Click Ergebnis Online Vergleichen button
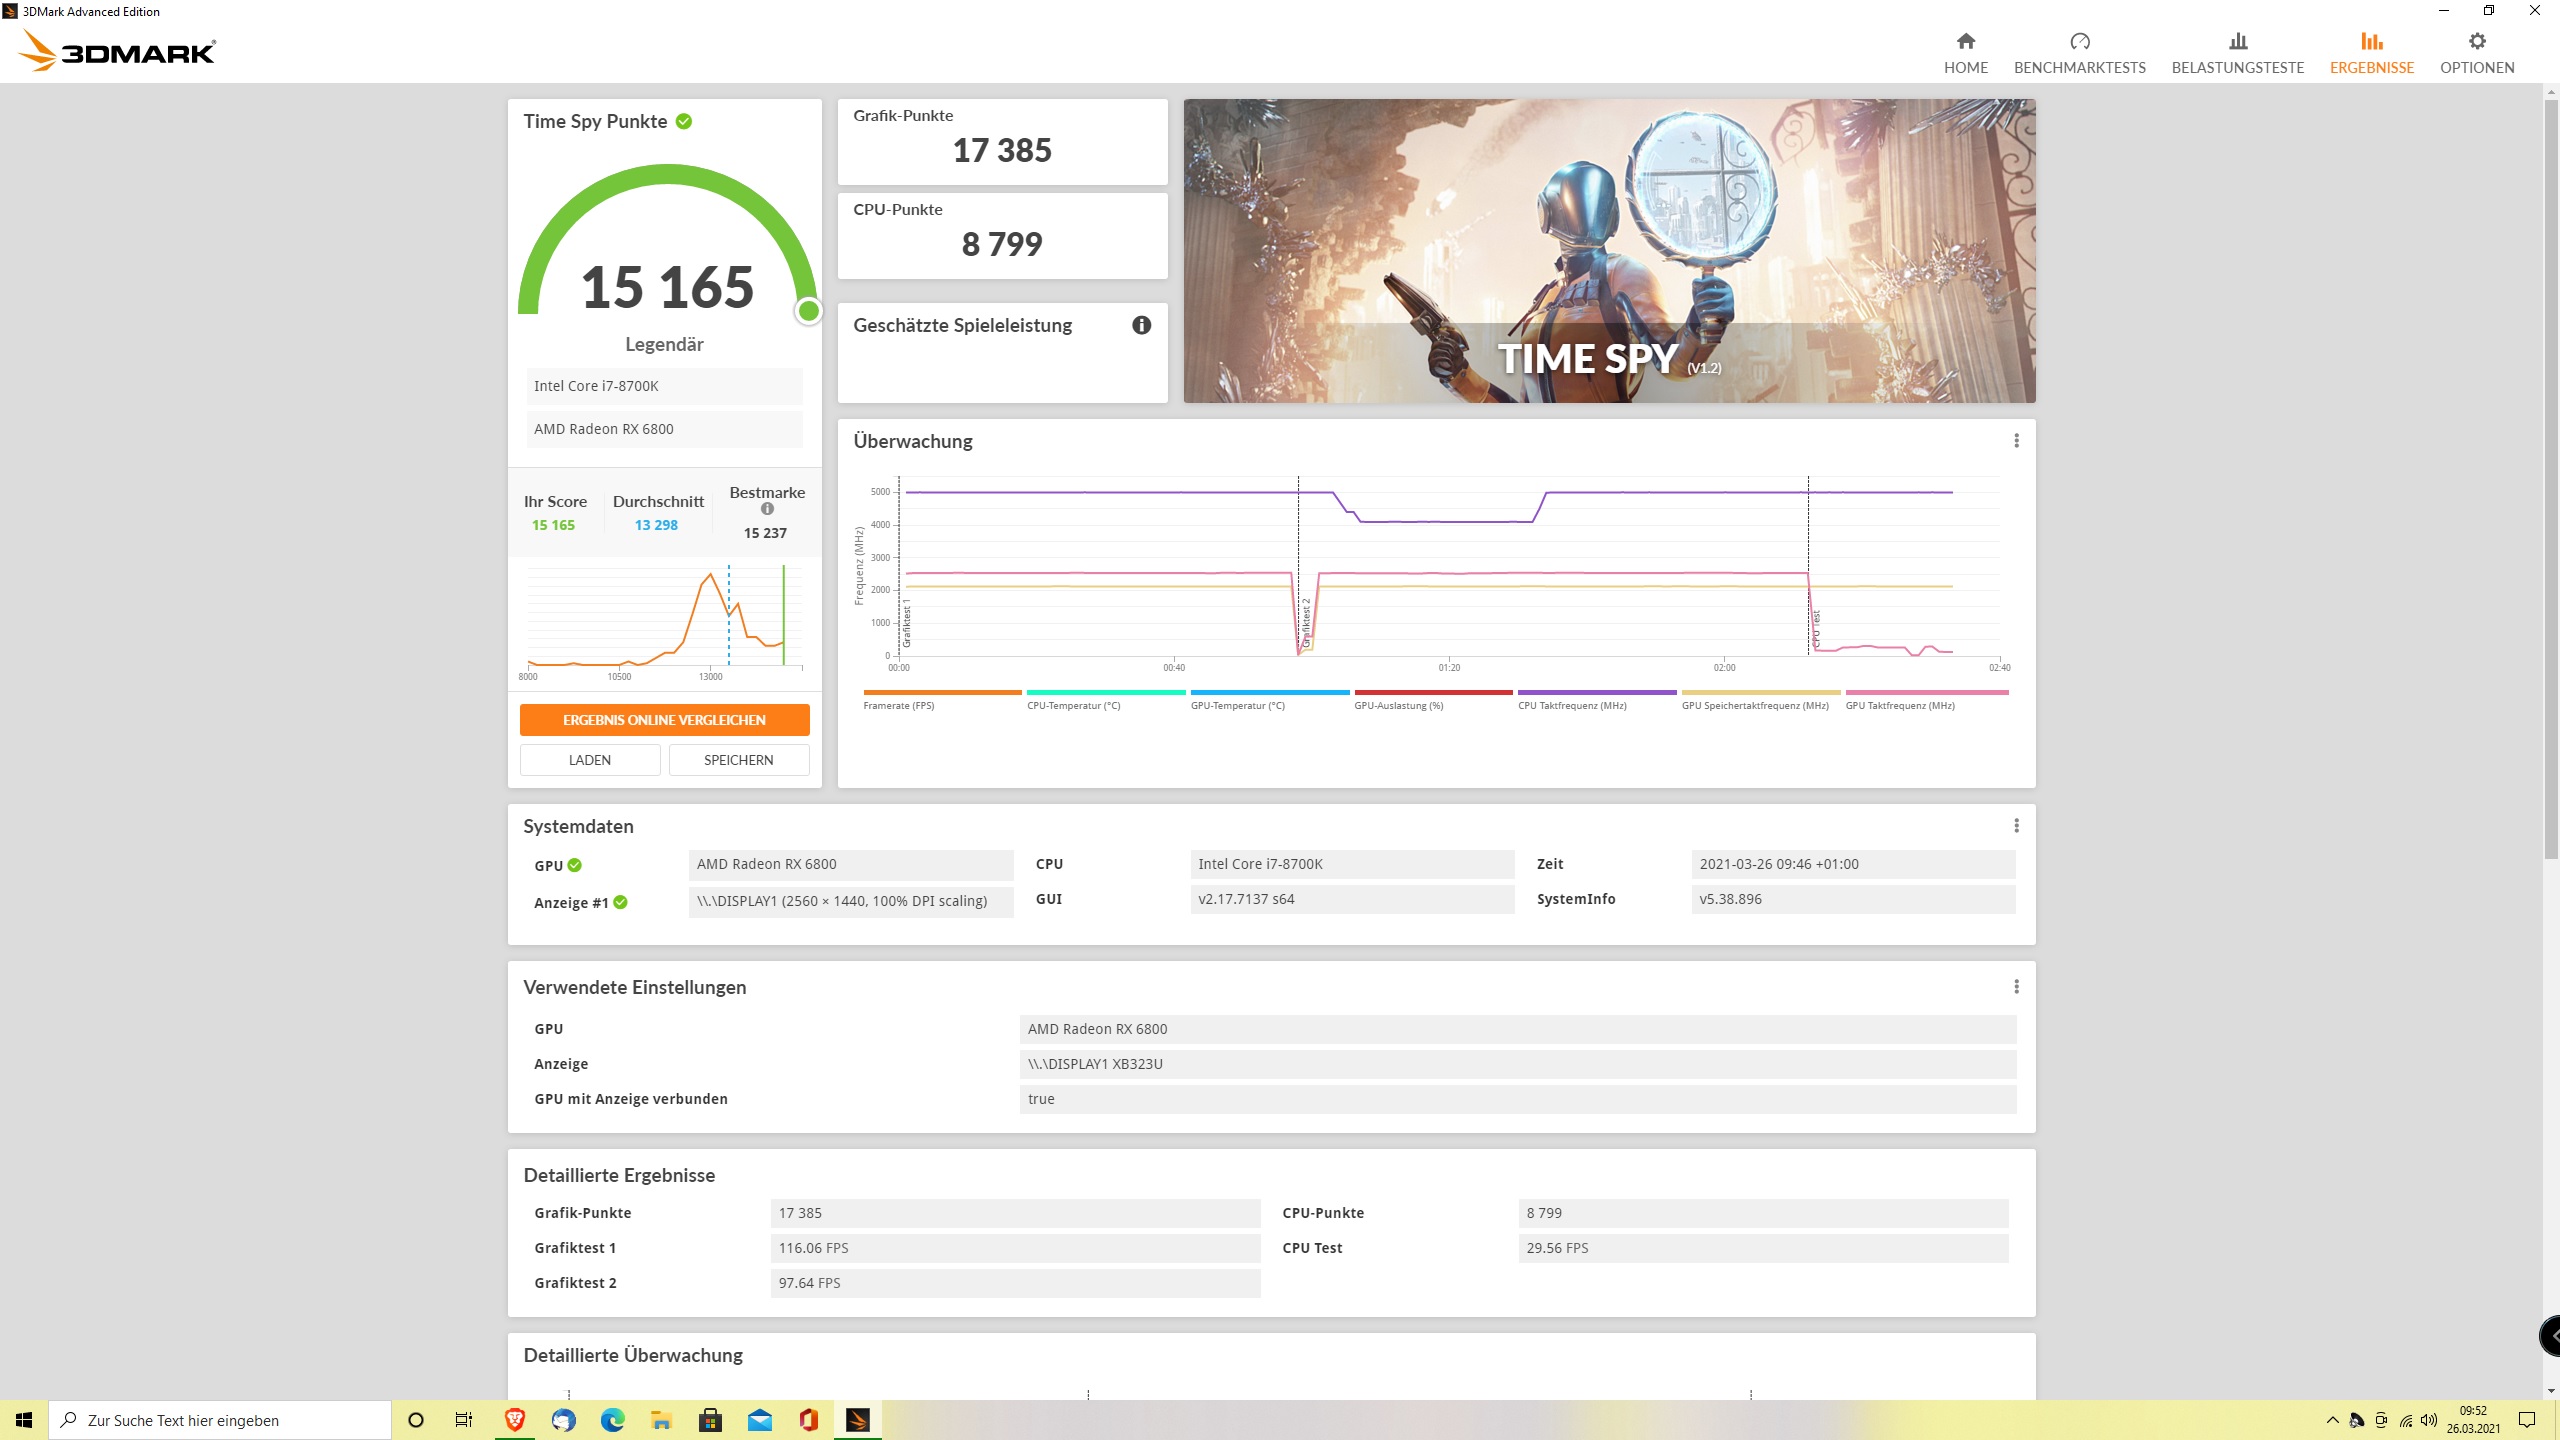 tap(664, 720)
